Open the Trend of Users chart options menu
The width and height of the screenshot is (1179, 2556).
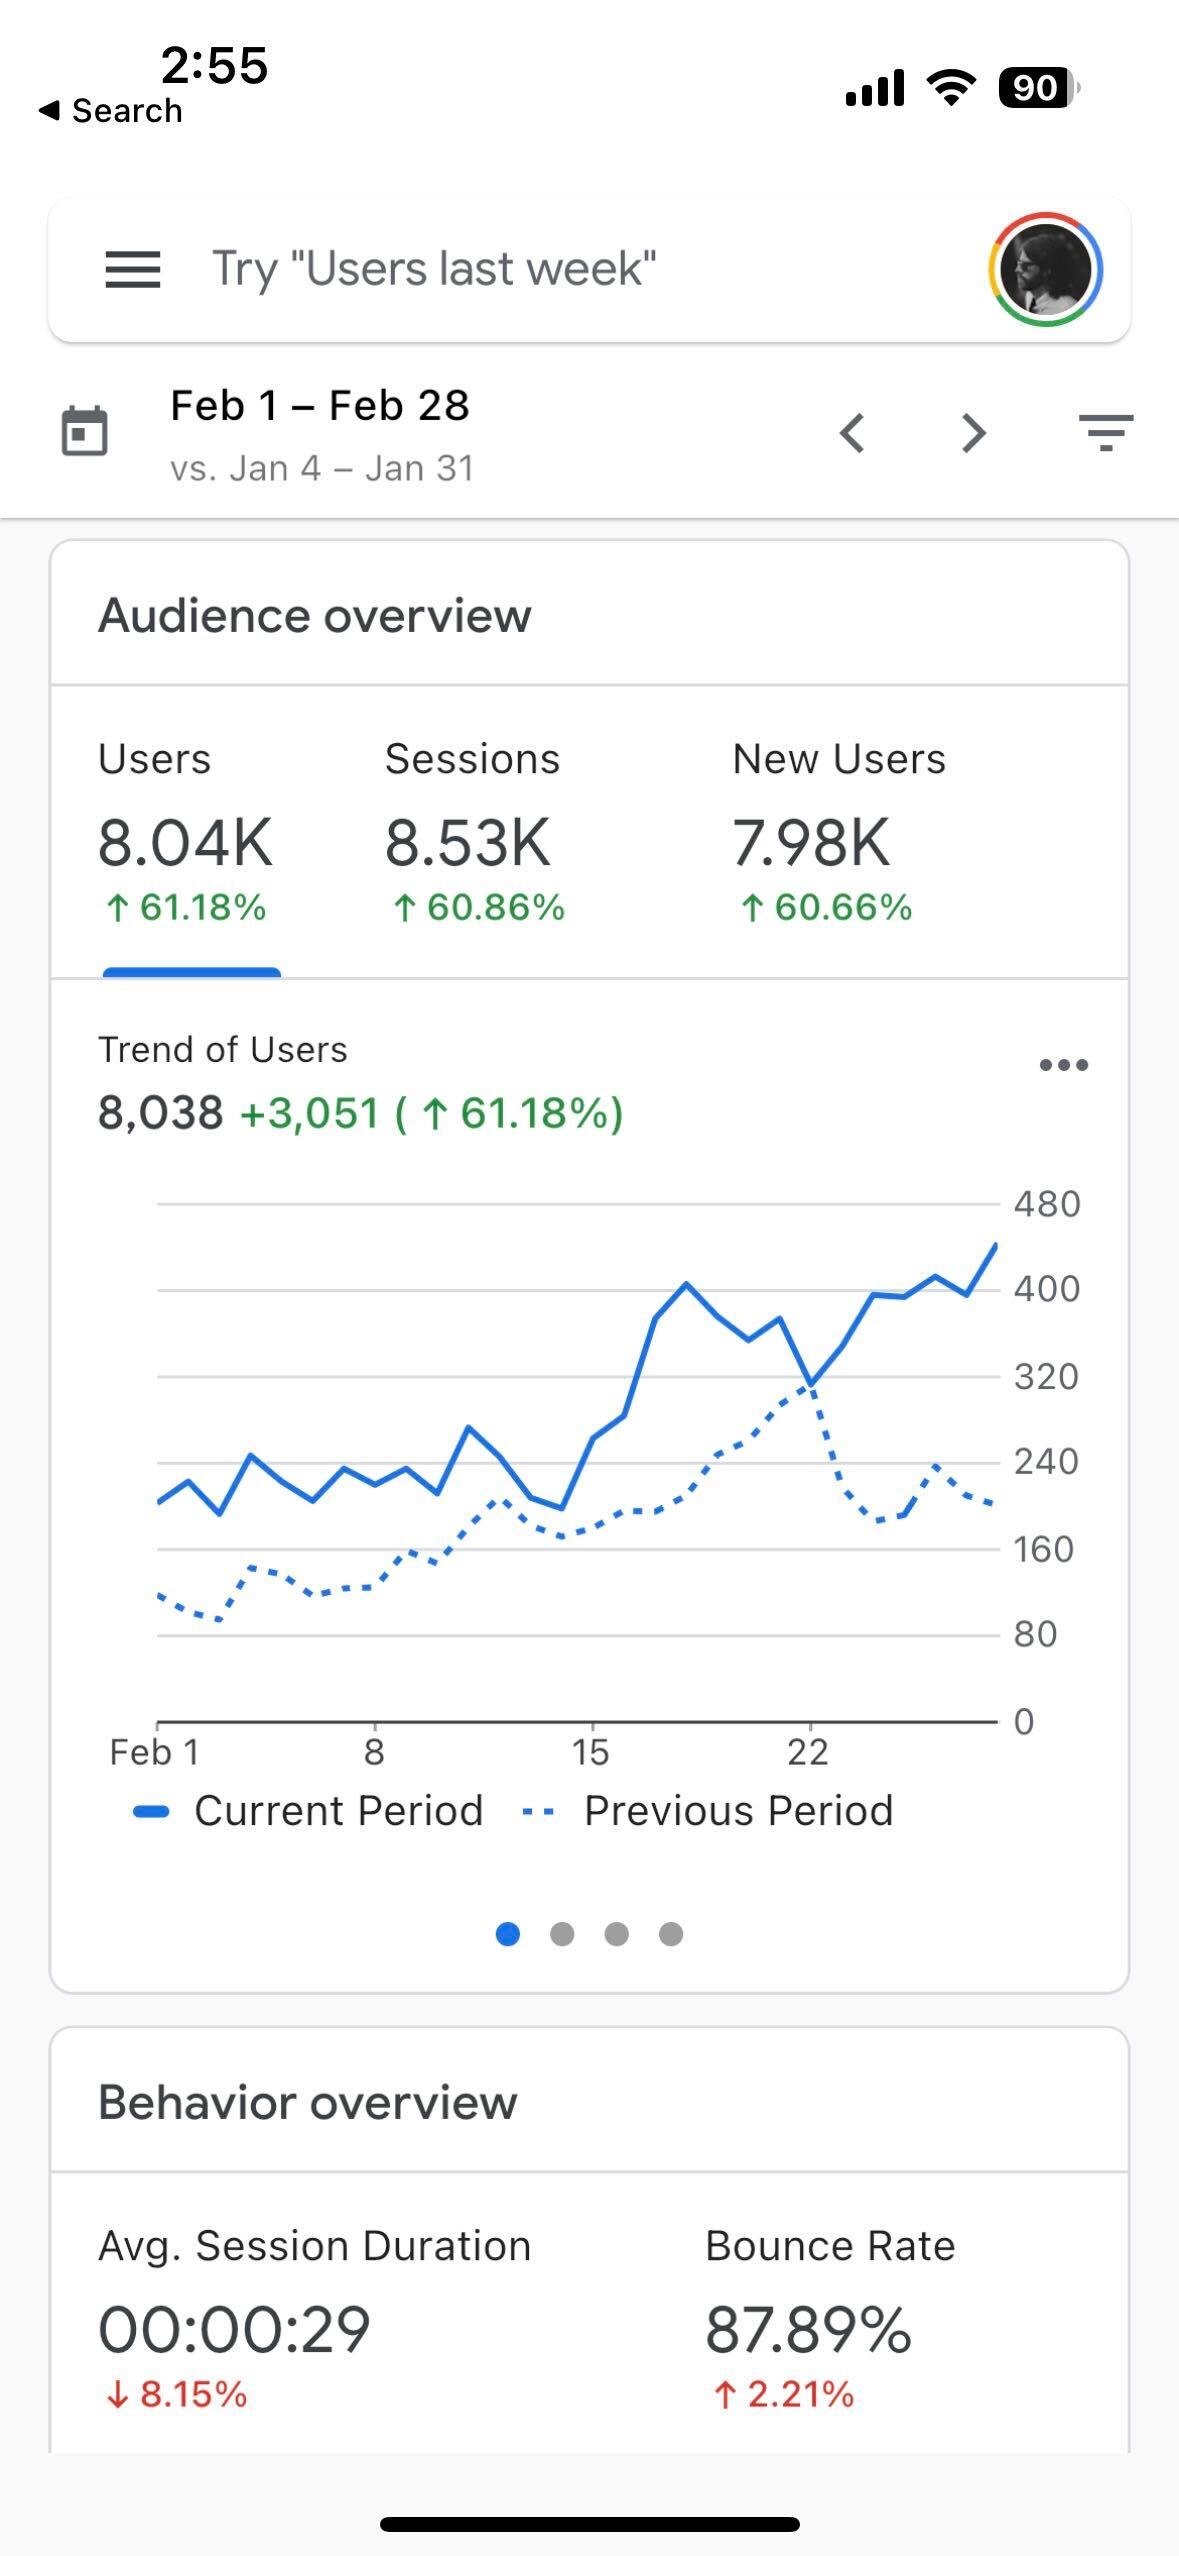pyautogui.click(x=1064, y=1065)
